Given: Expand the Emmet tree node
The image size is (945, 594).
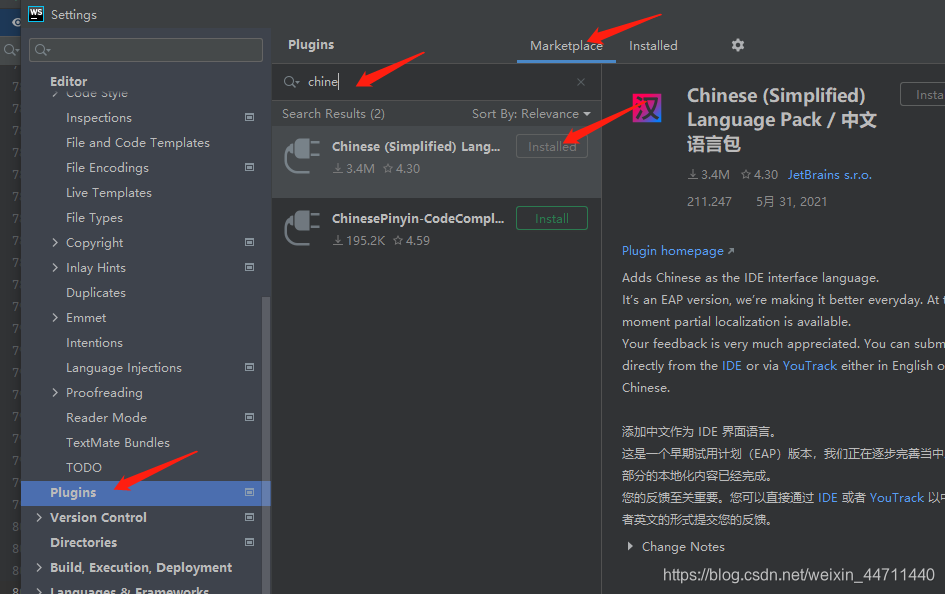Looking at the screenshot, I should click(55, 317).
